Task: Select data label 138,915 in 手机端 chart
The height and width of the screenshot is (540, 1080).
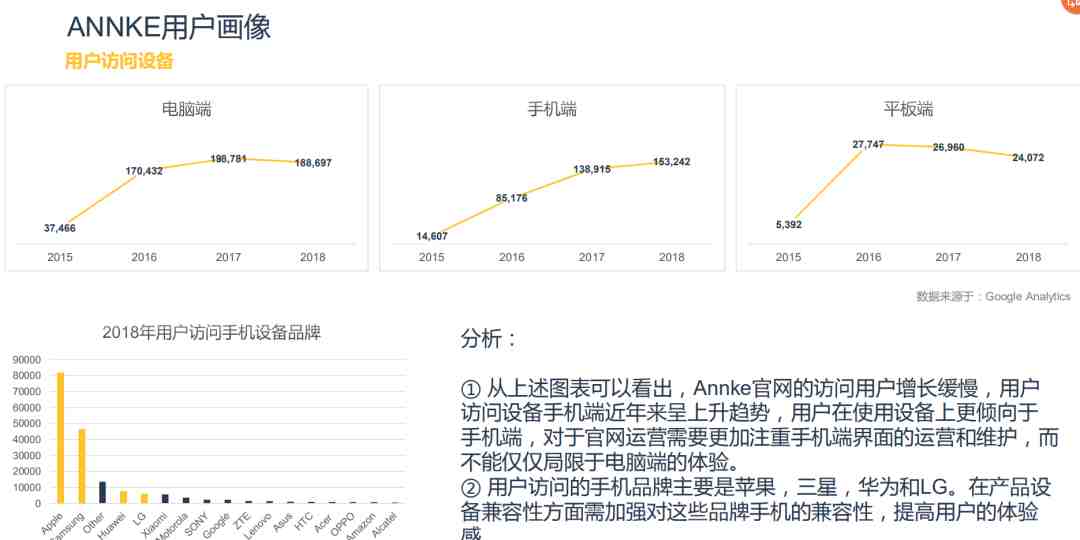Action: pyautogui.click(x=592, y=169)
